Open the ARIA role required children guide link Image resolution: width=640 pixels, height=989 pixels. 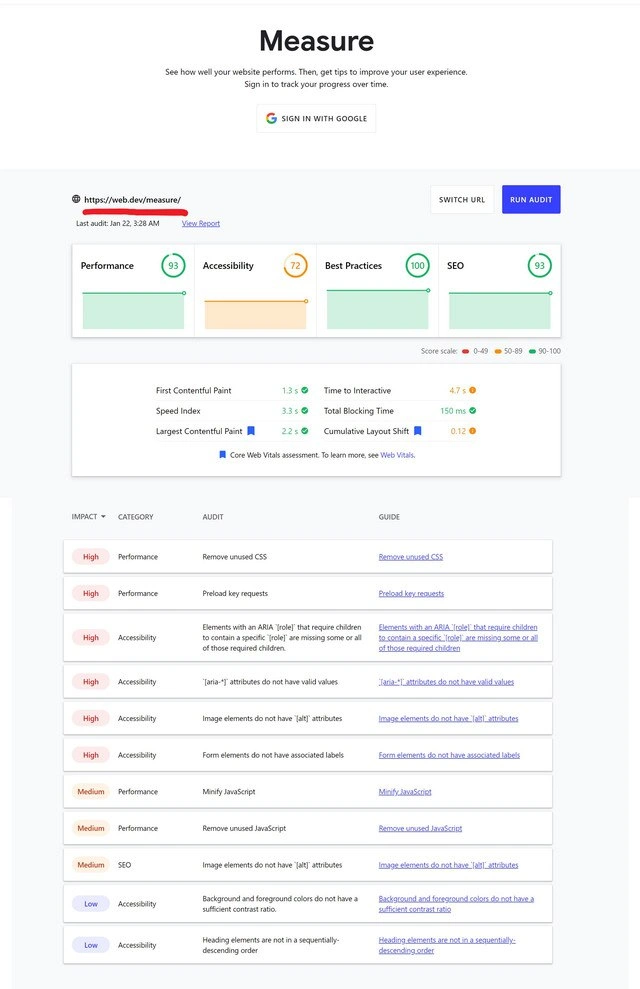point(458,638)
